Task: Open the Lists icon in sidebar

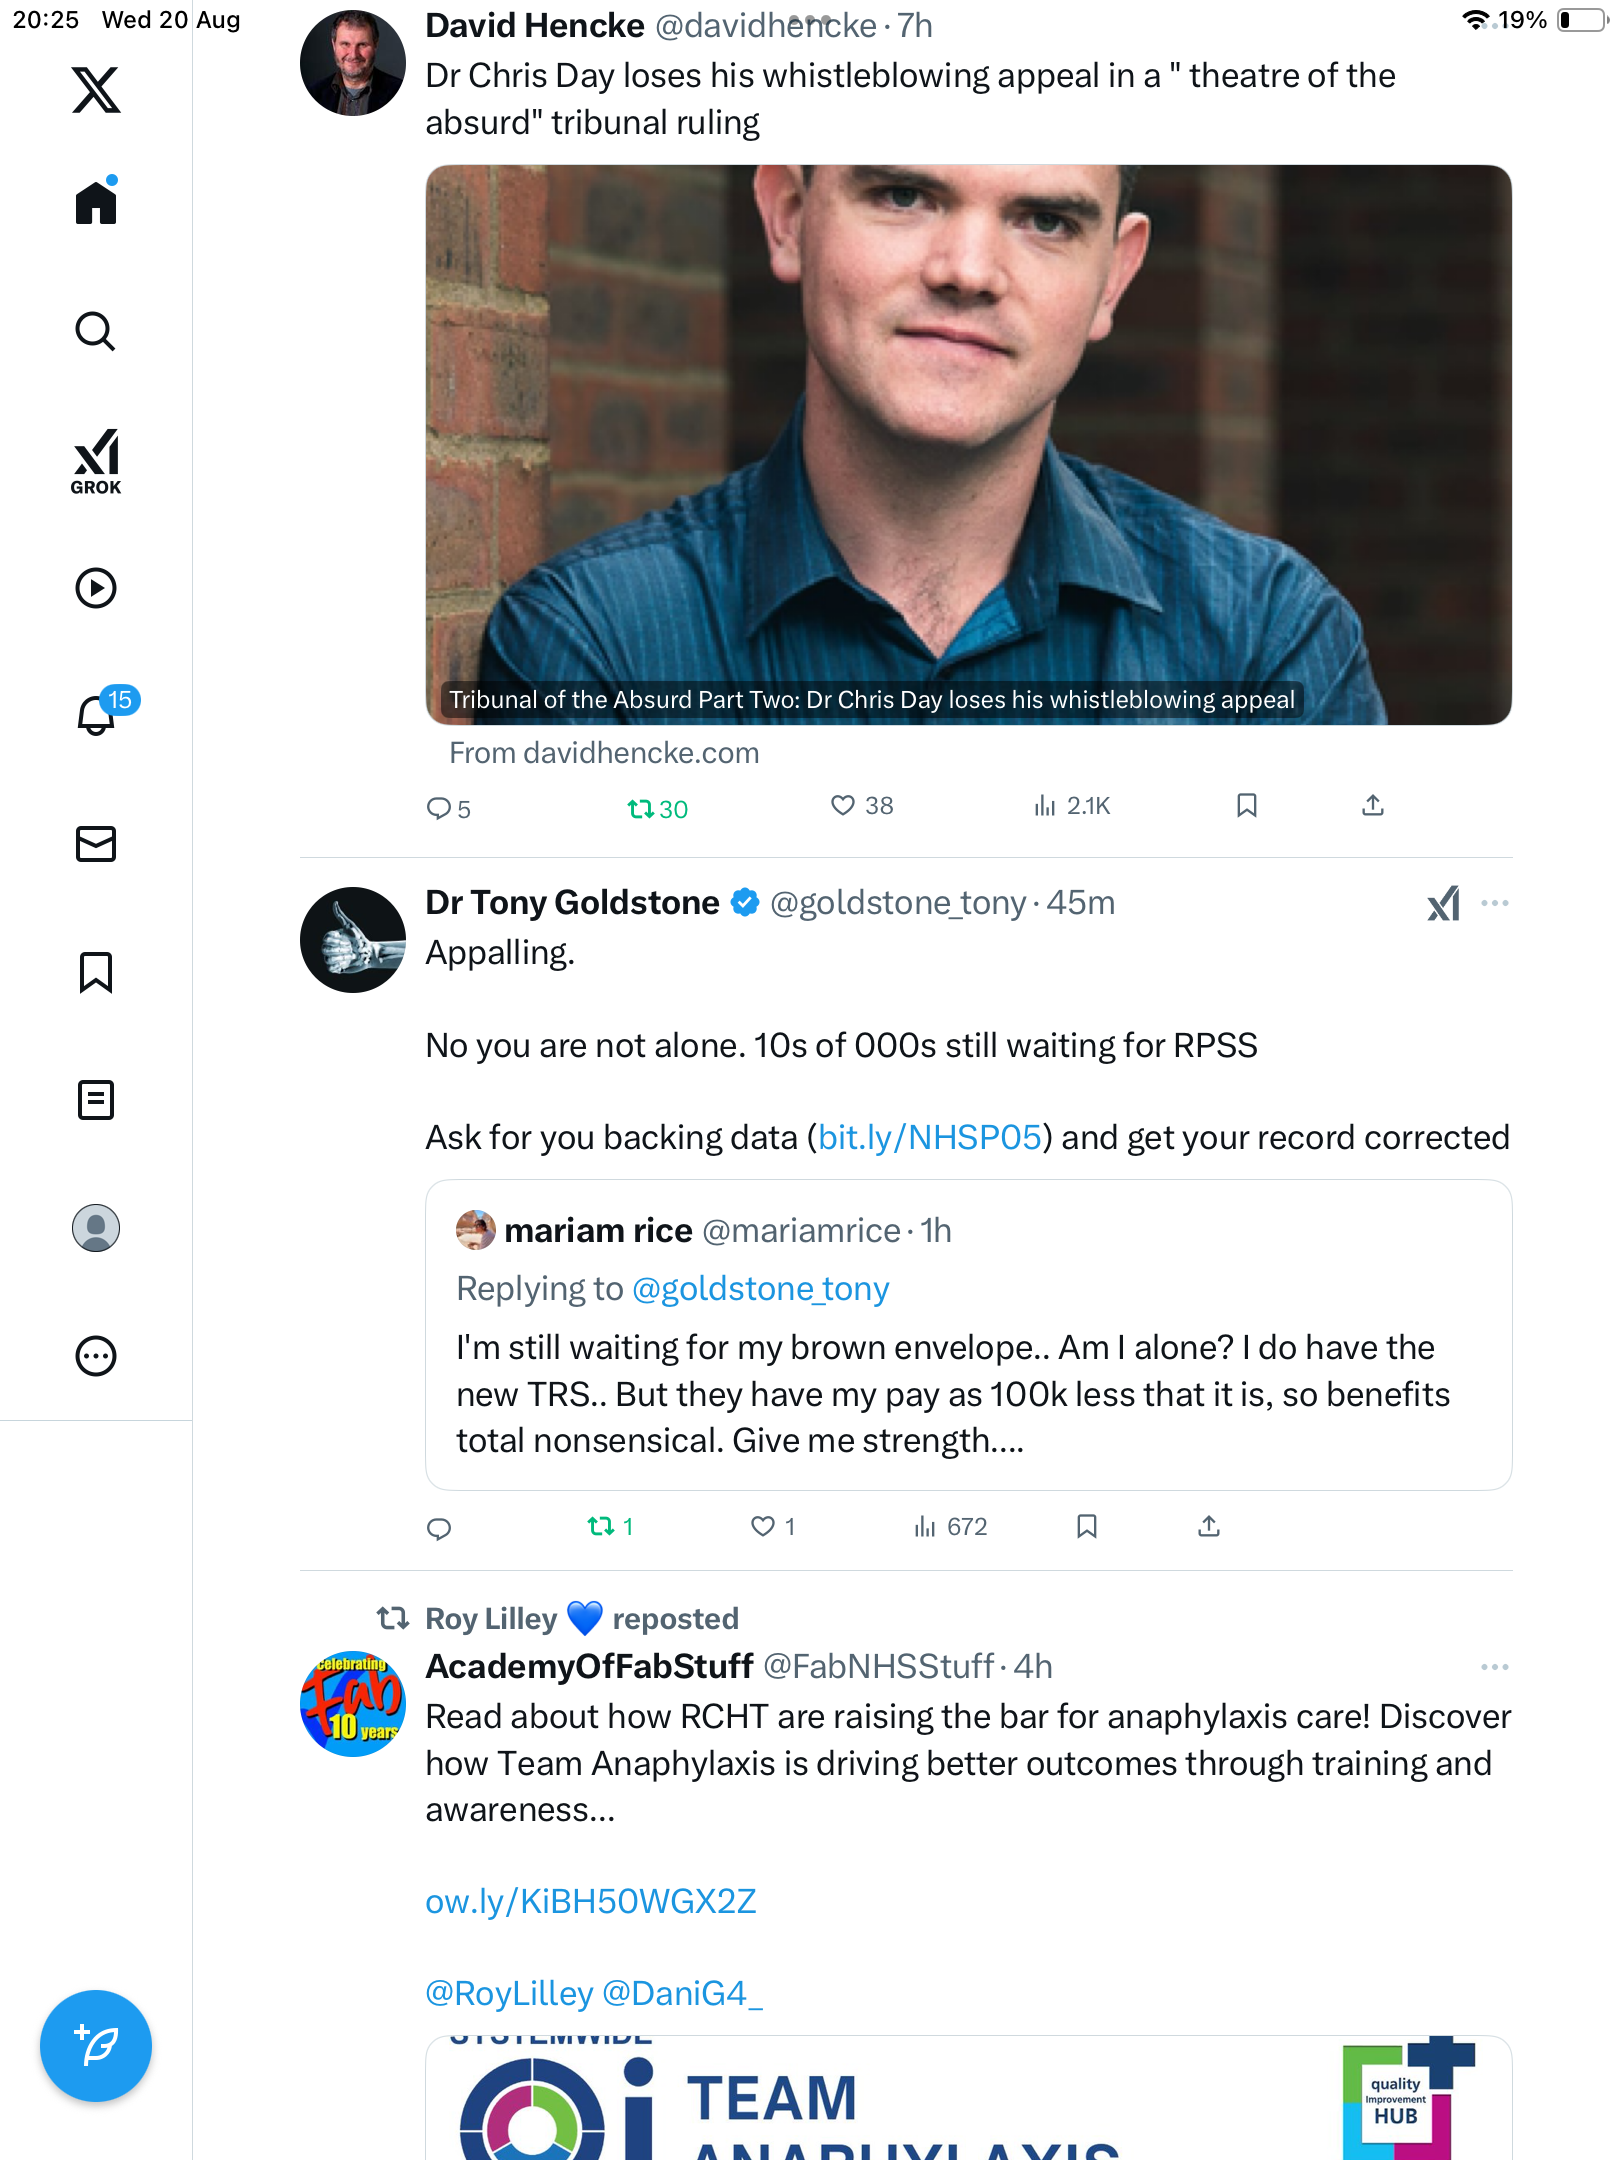Action: point(96,1100)
